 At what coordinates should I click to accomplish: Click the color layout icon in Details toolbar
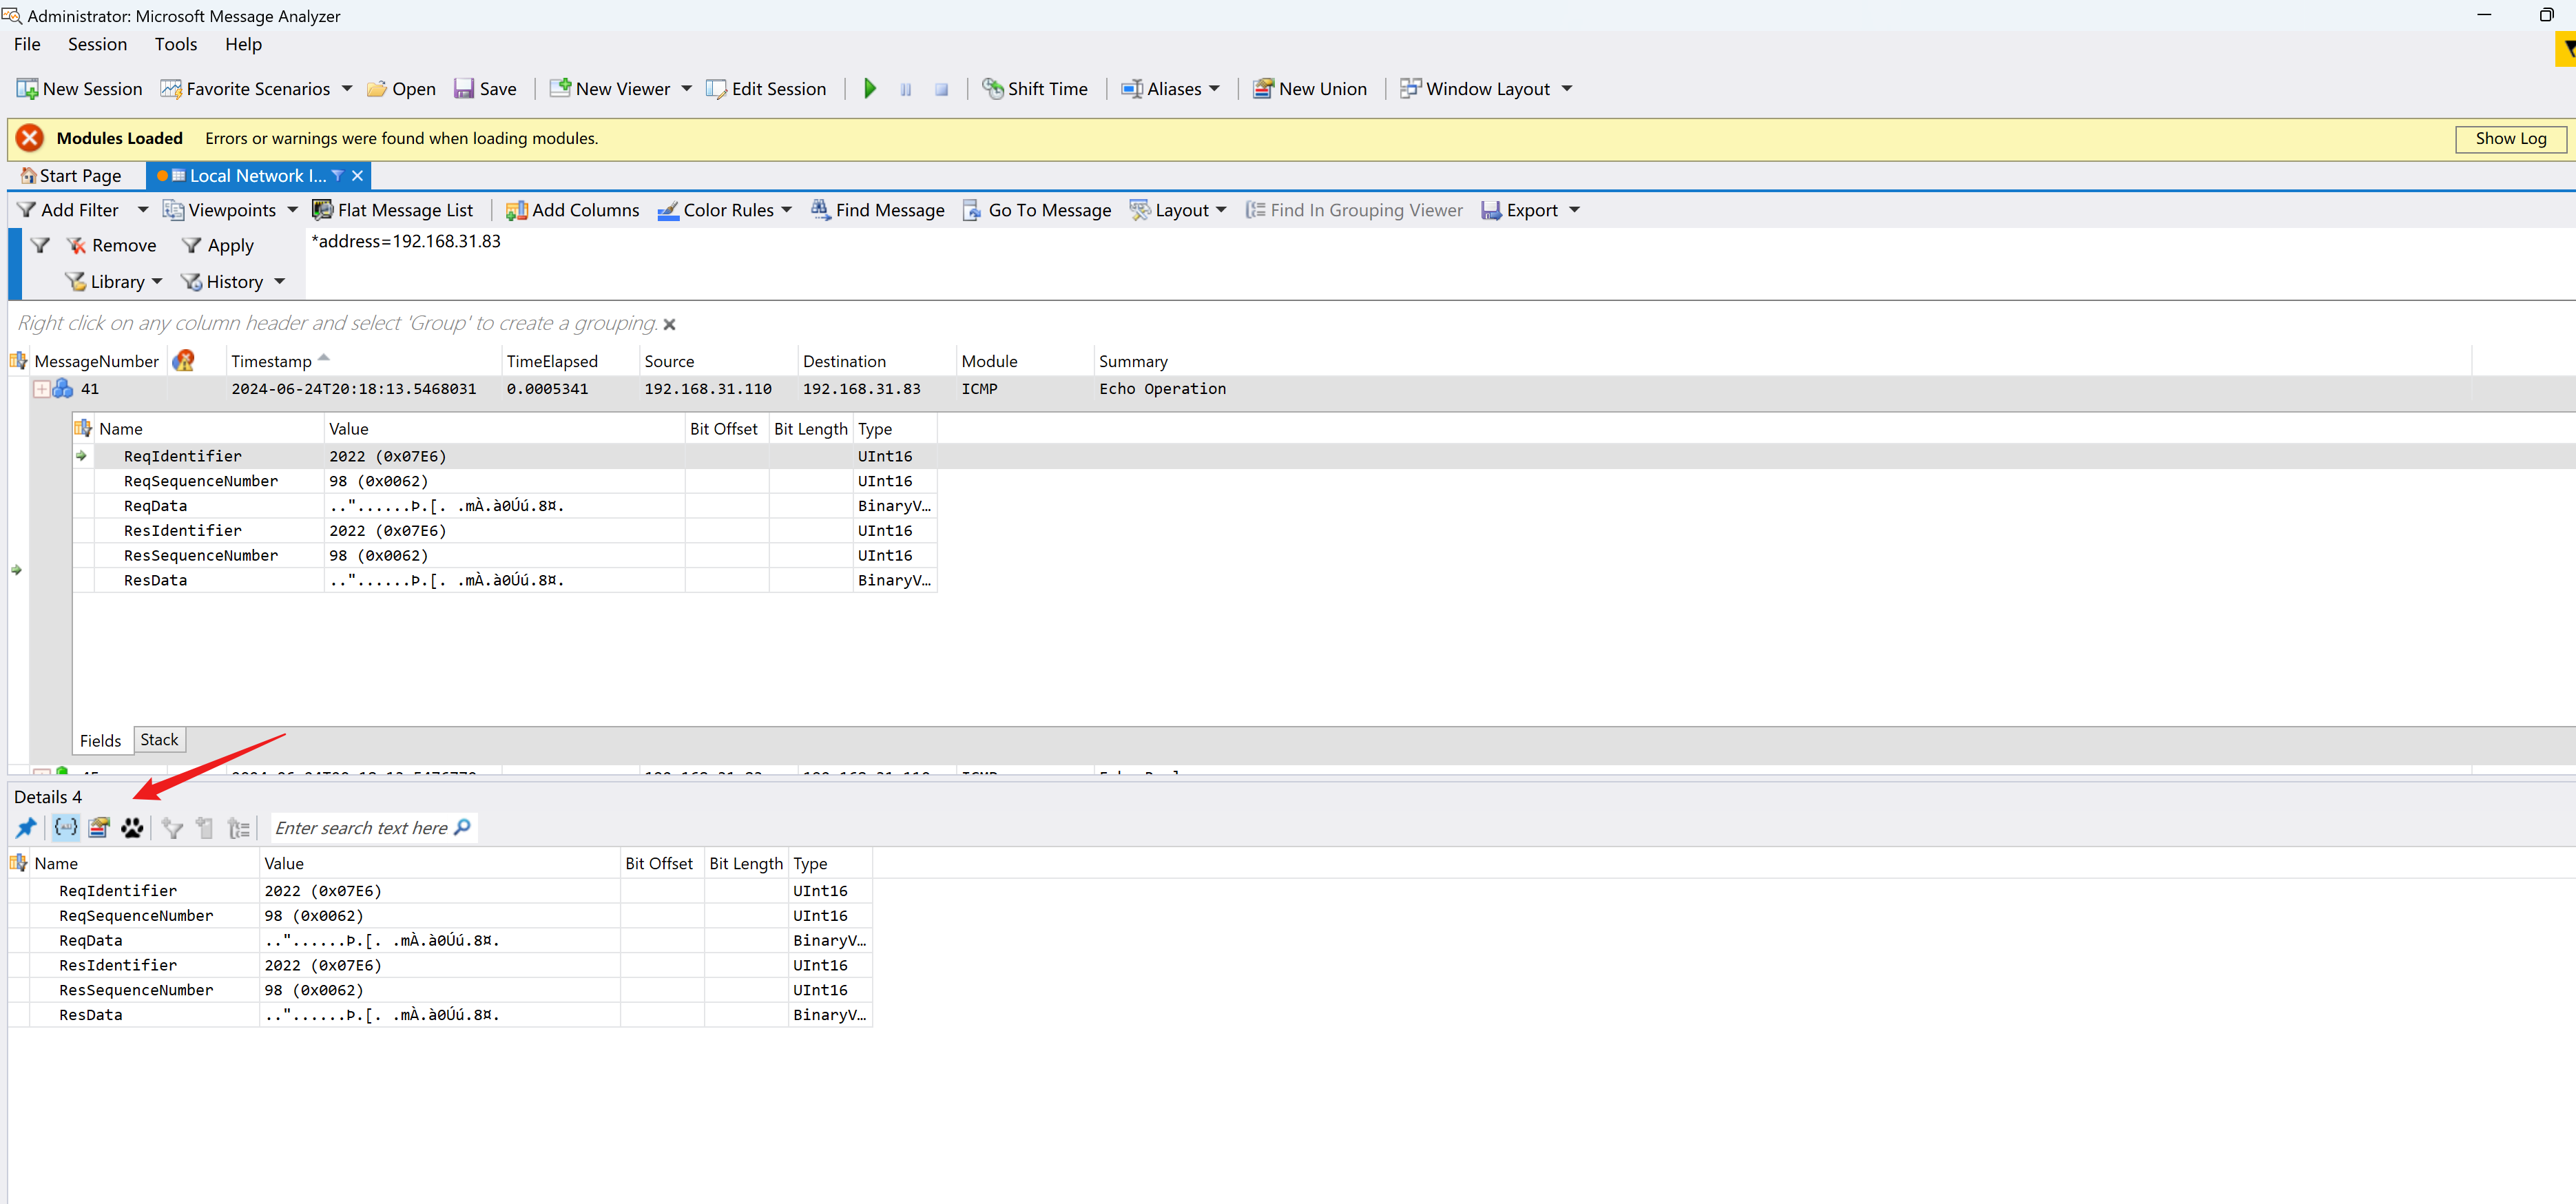(99, 828)
